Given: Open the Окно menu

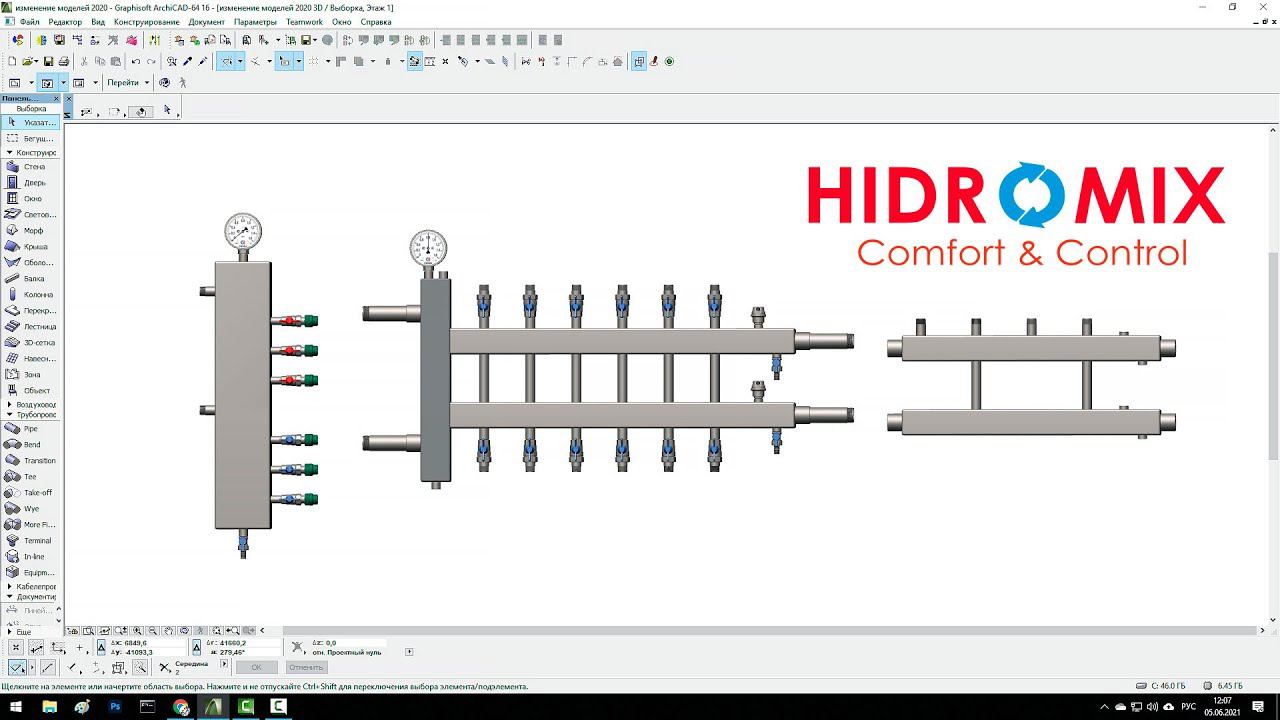Looking at the screenshot, I should click(x=342, y=21).
